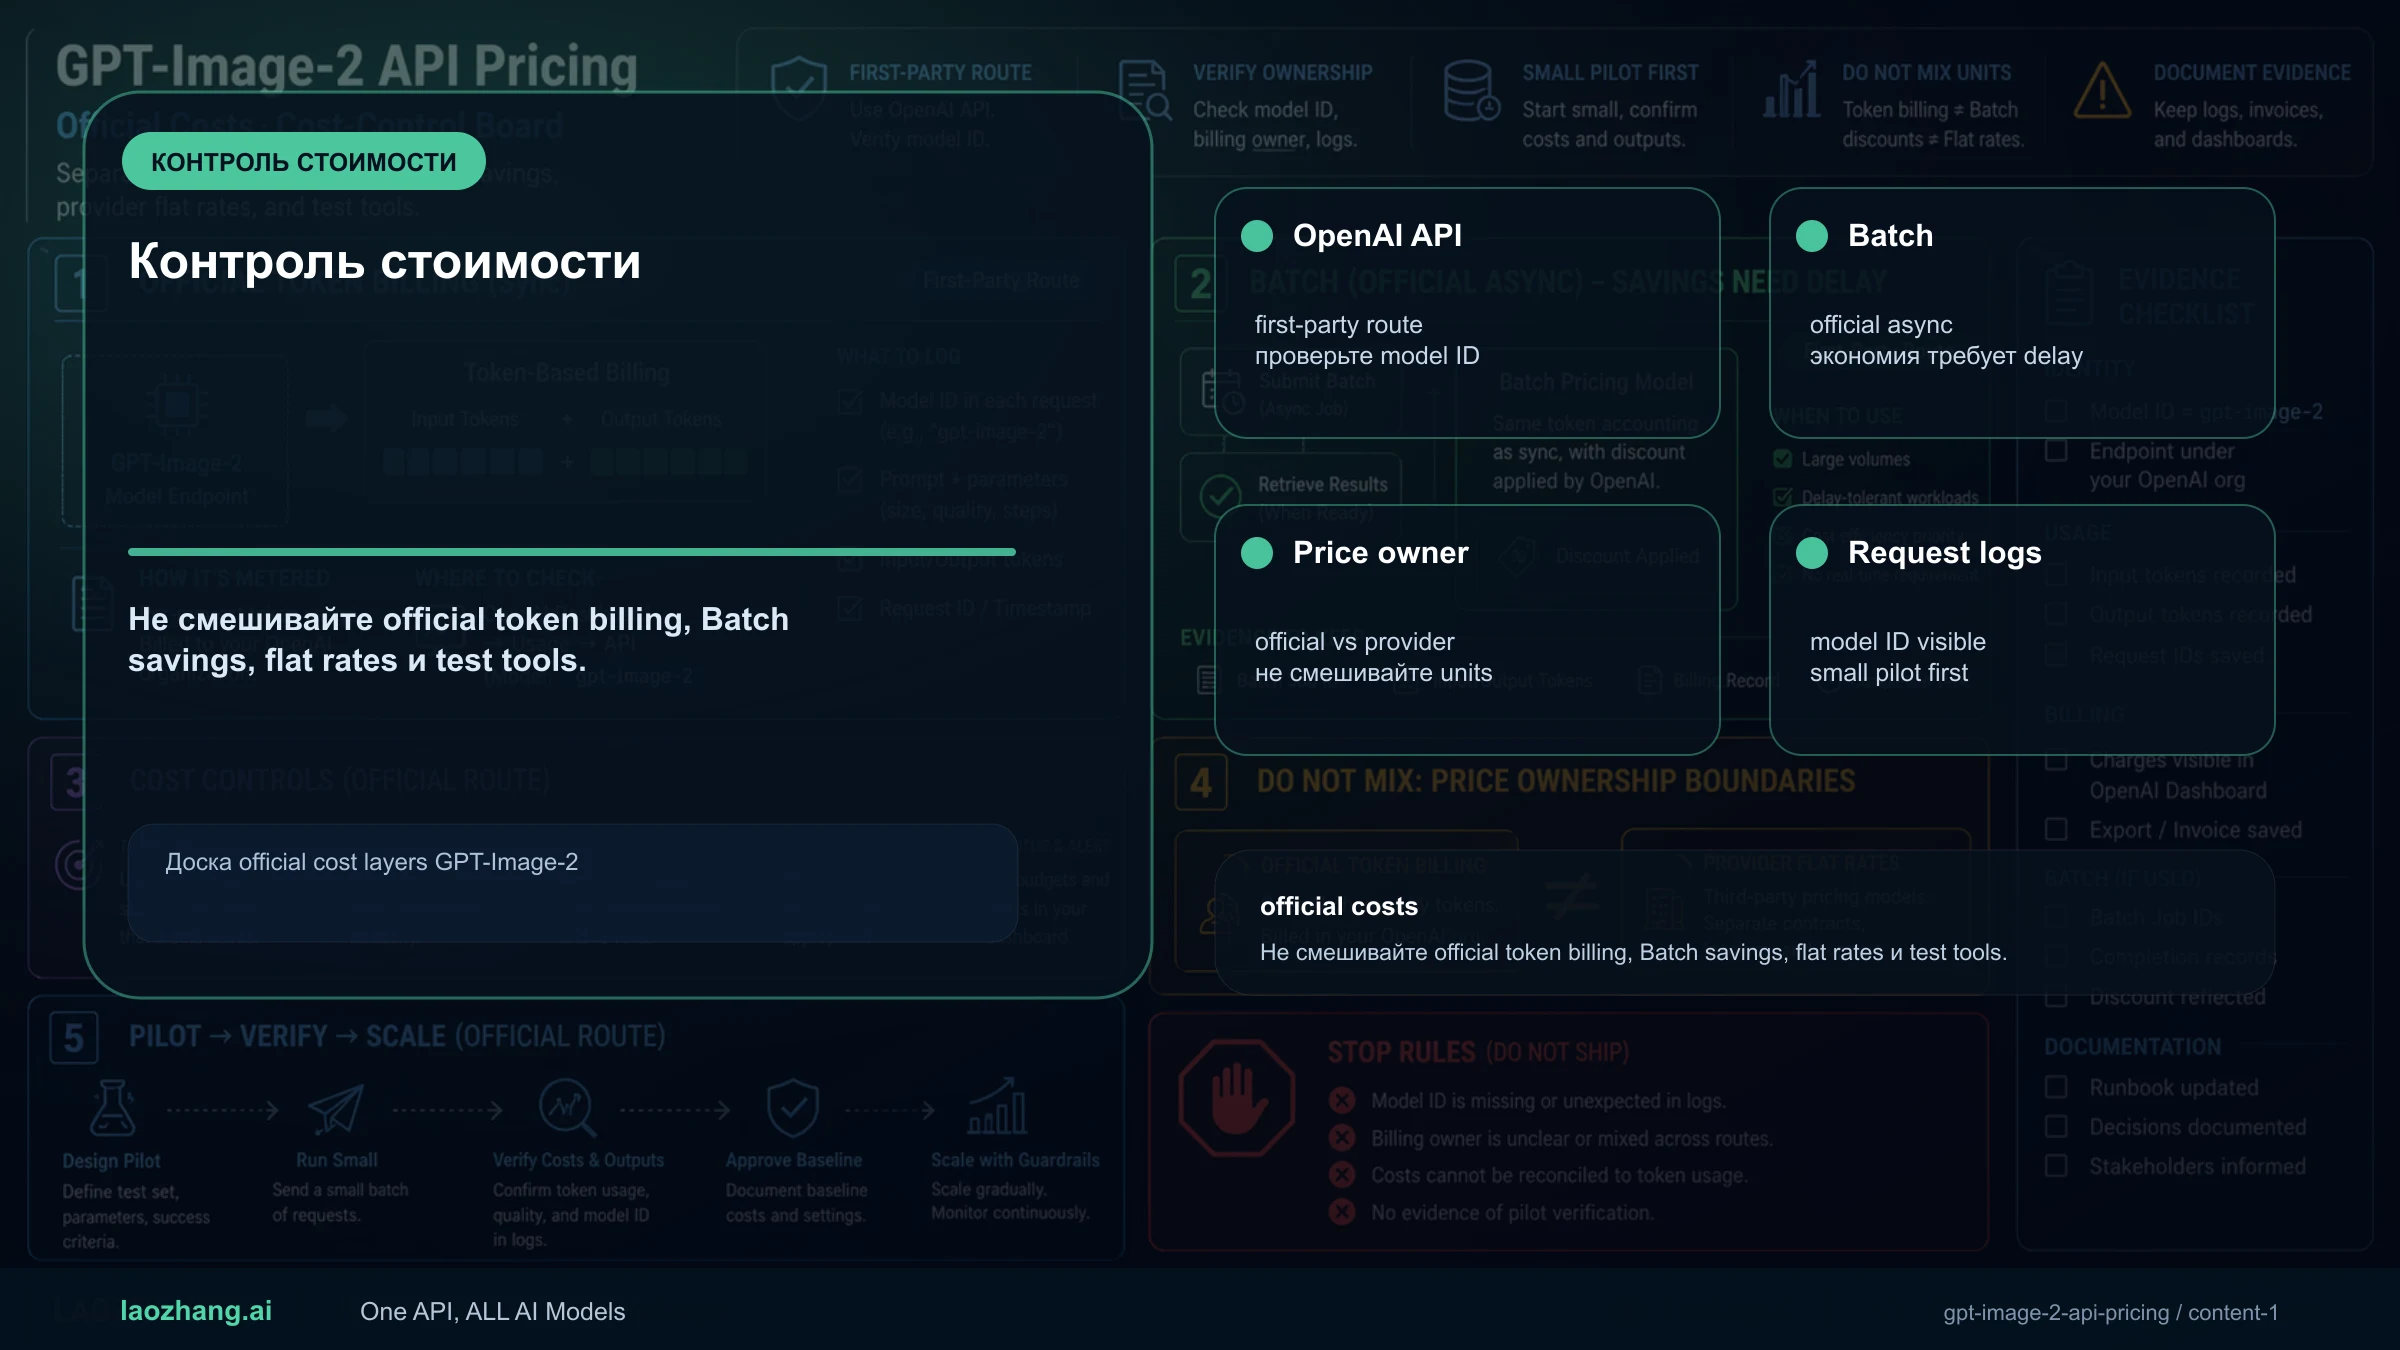Click the Run Small paper plane icon
2400x1350 pixels.
click(336, 1108)
